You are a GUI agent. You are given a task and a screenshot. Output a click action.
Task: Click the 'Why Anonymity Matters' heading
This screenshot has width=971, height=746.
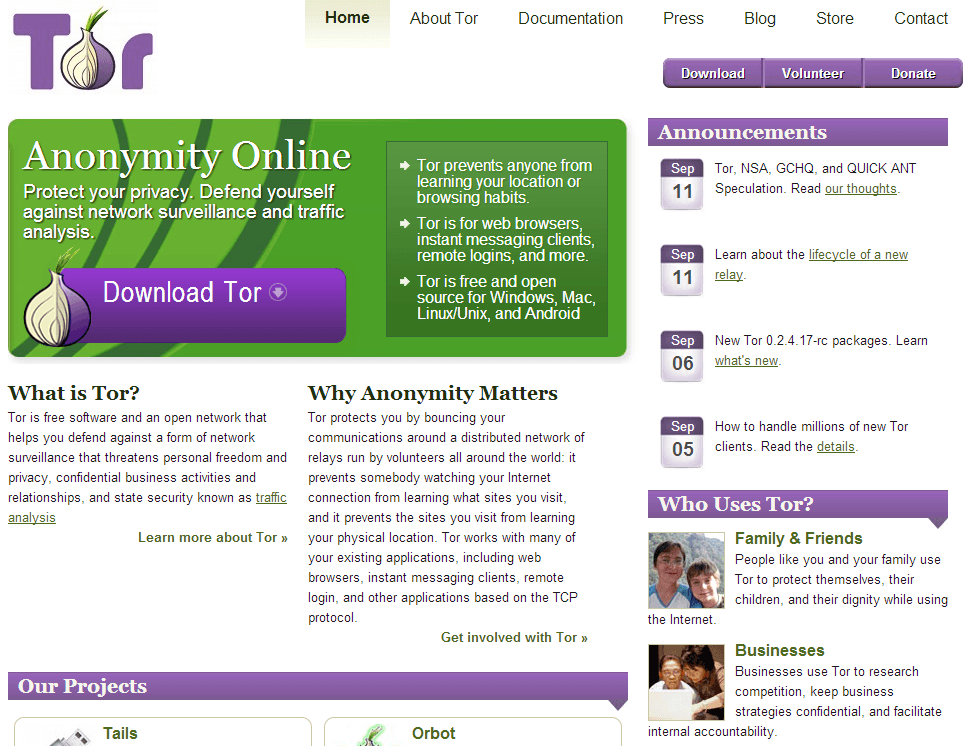tap(433, 393)
